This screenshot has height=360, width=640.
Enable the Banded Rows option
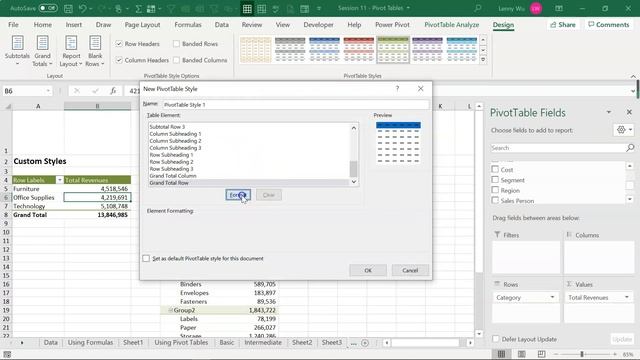click(x=176, y=44)
